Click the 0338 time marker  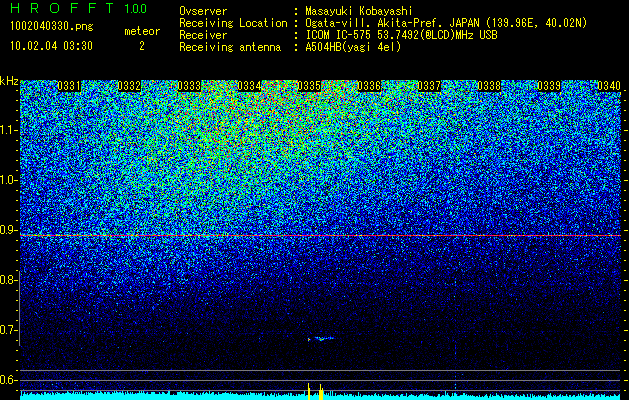click(x=489, y=86)
